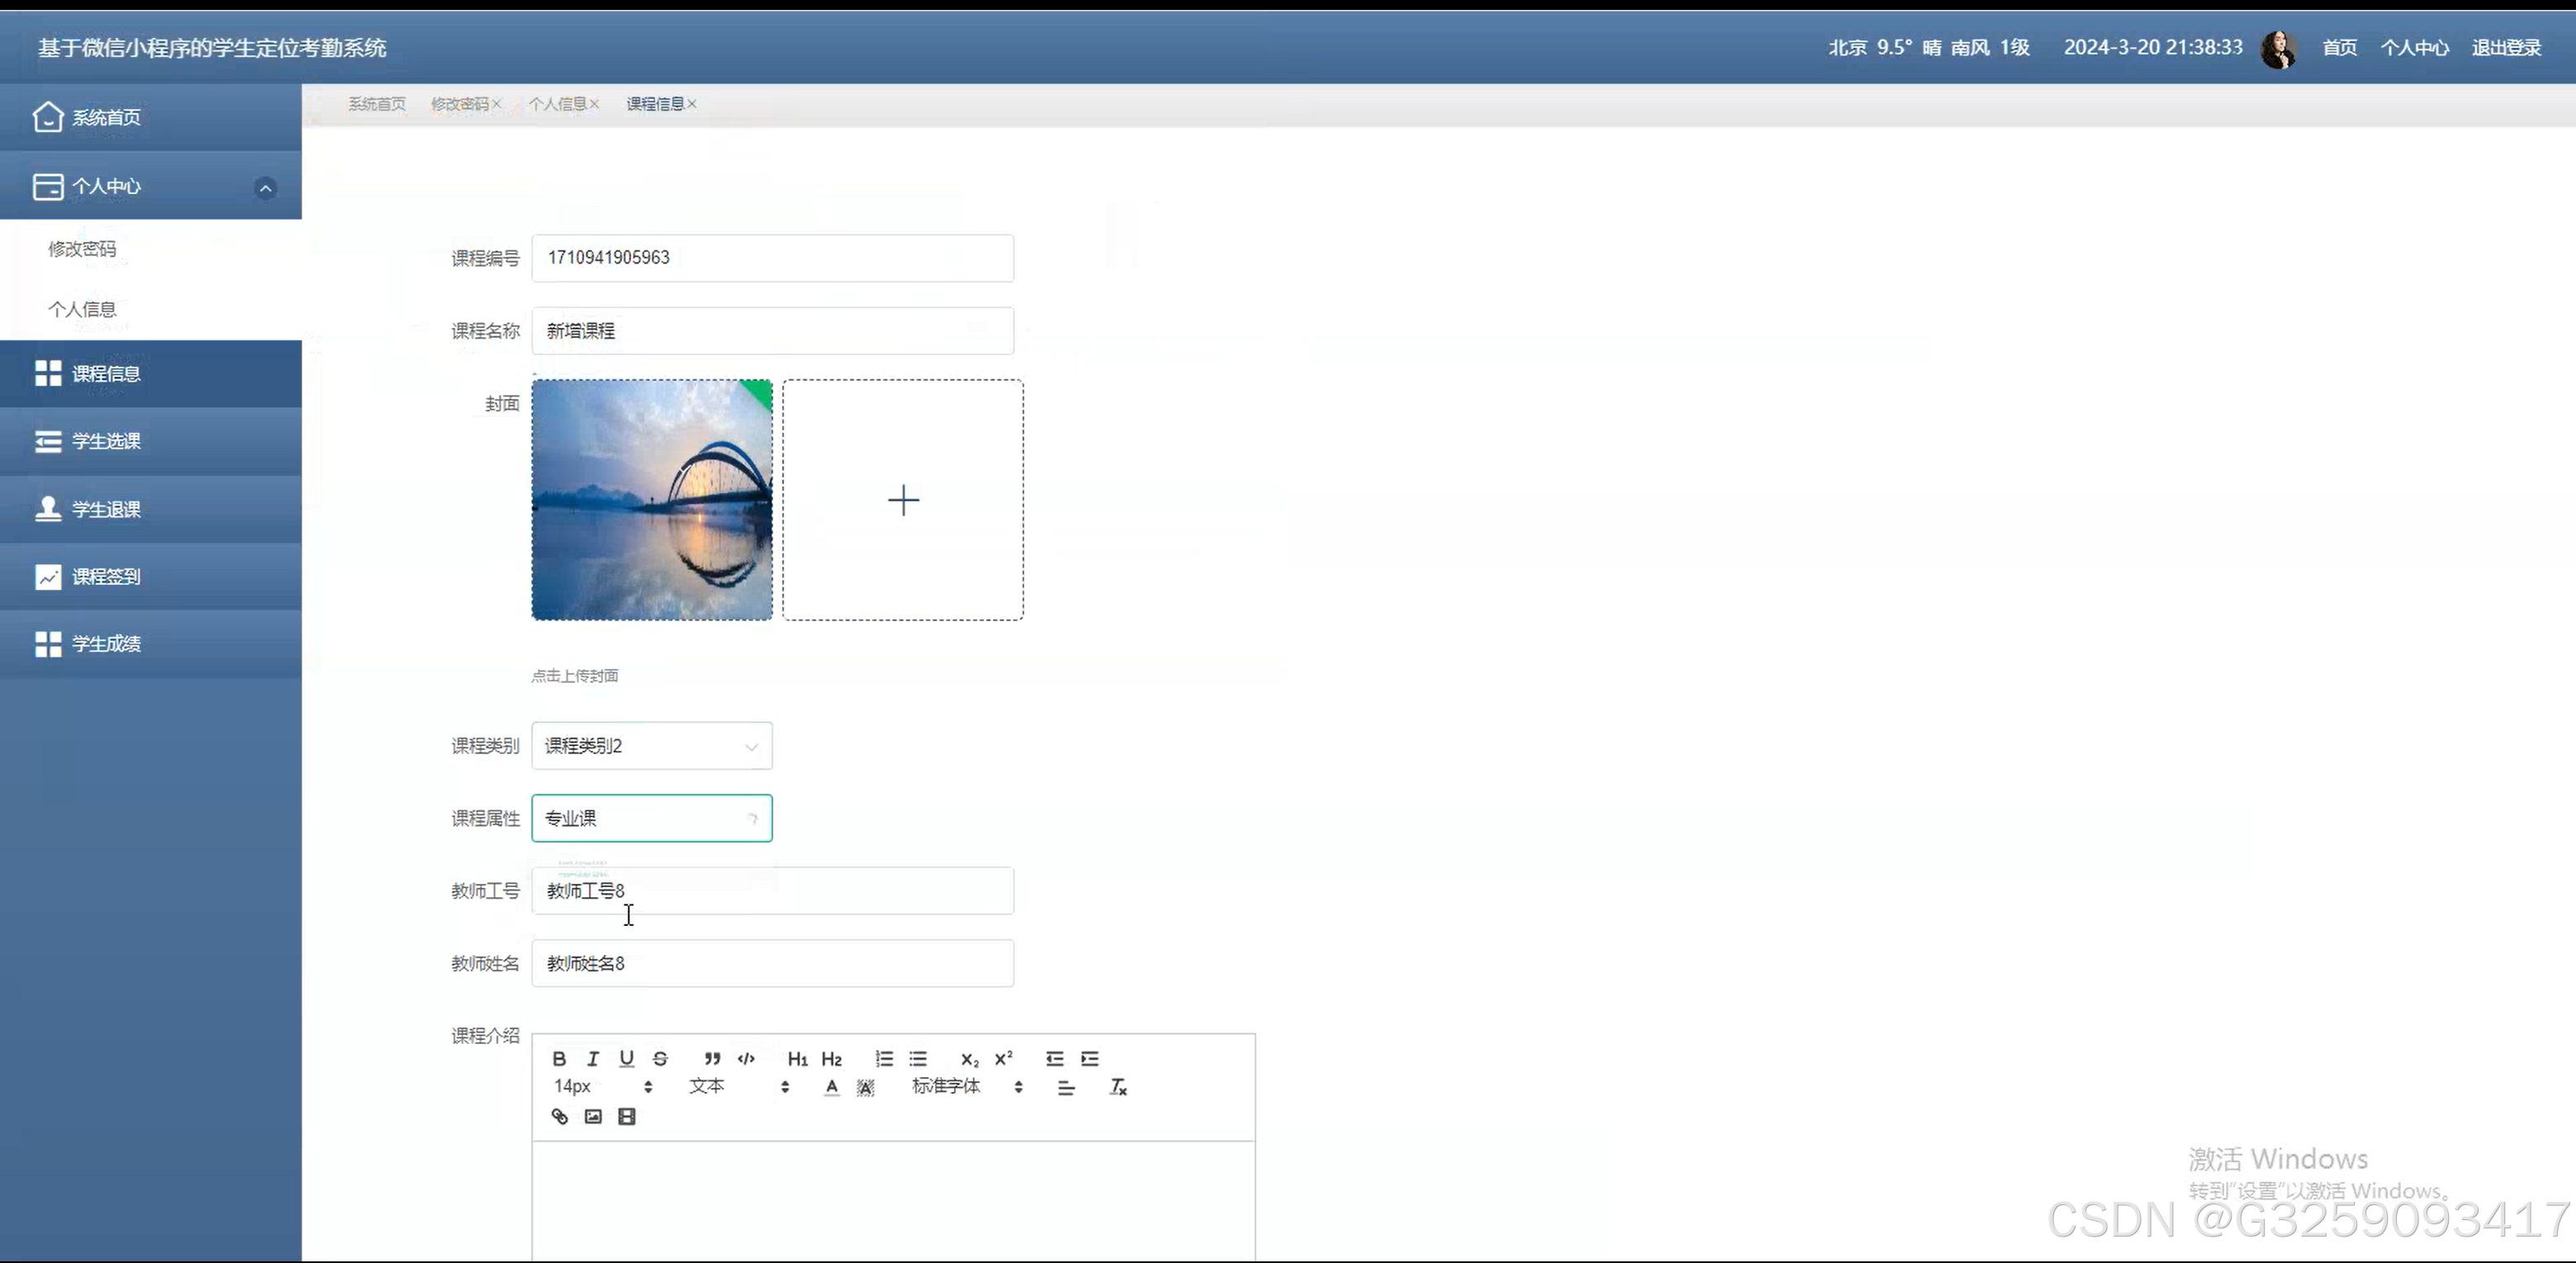Viewport: 2576px width, 1263px height.
Task: Open 学生退课 in the sidebar
Action: point(151,509)
